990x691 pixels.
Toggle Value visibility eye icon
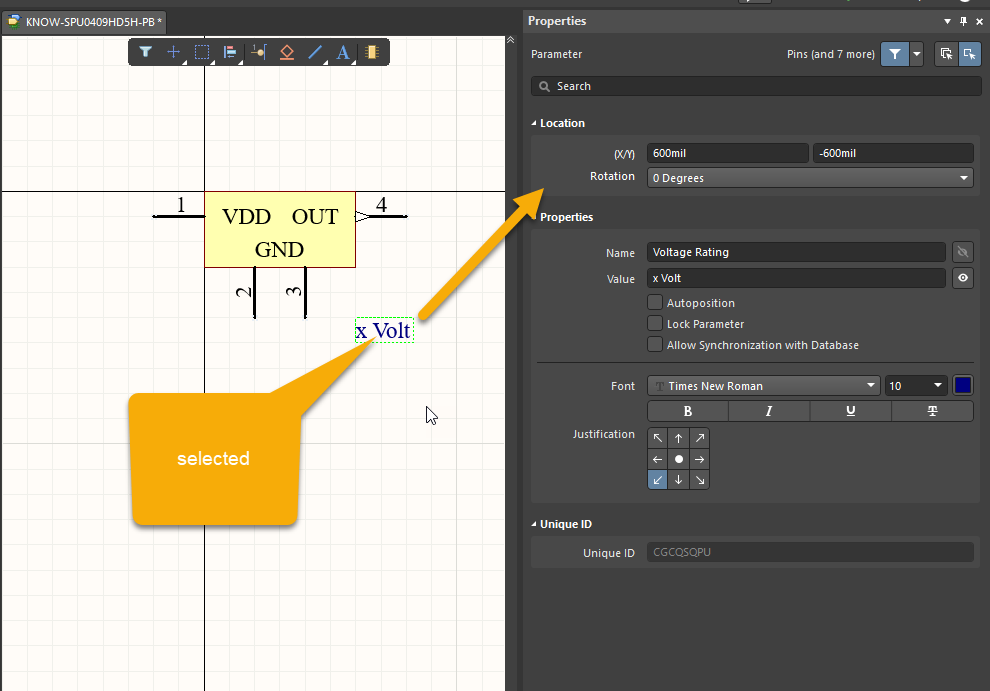(x=962, y=278)
